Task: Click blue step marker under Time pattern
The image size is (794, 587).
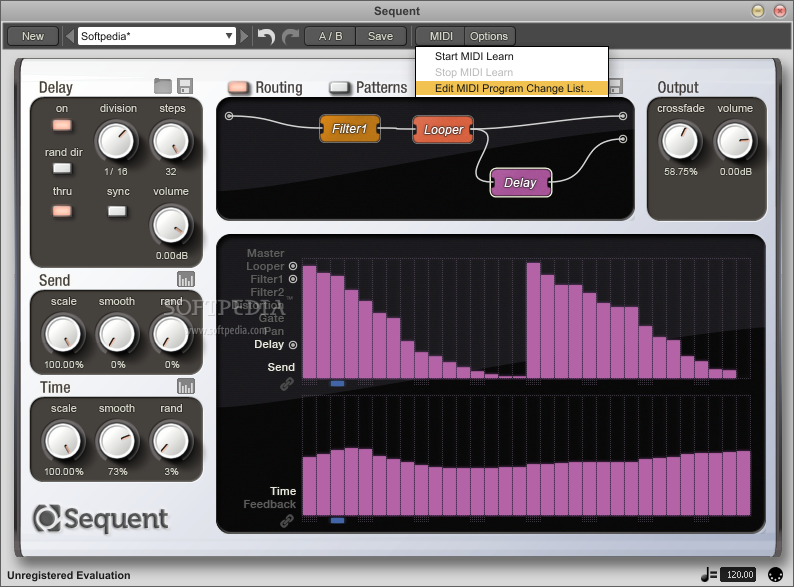Action: [x=337, y=520]
